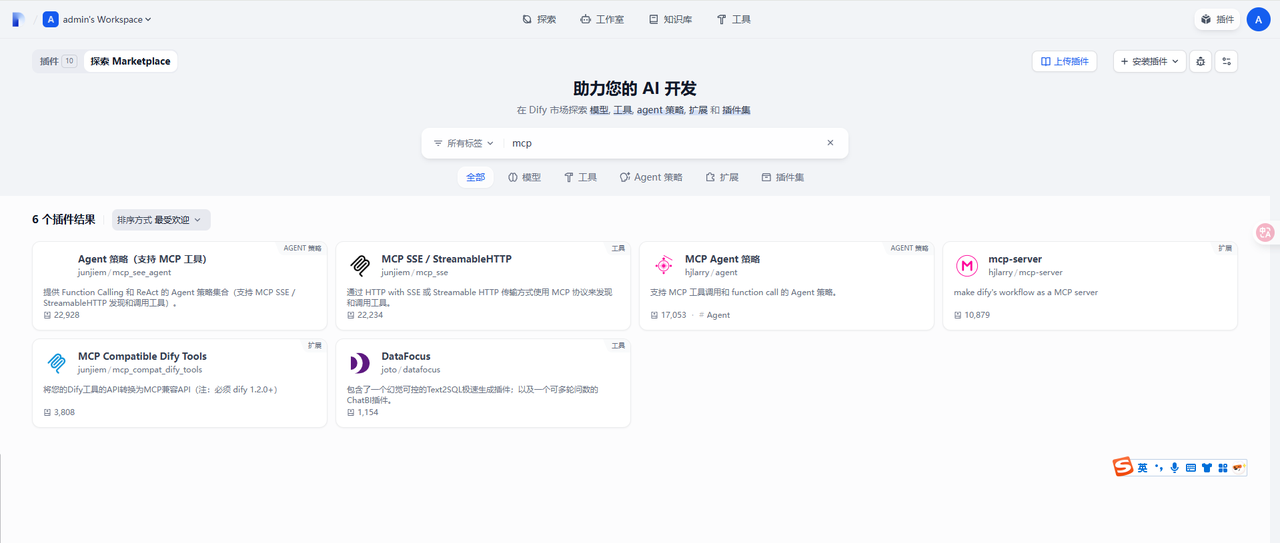
Task: Filter by 工具 category below search
Action: coord(580,177)
